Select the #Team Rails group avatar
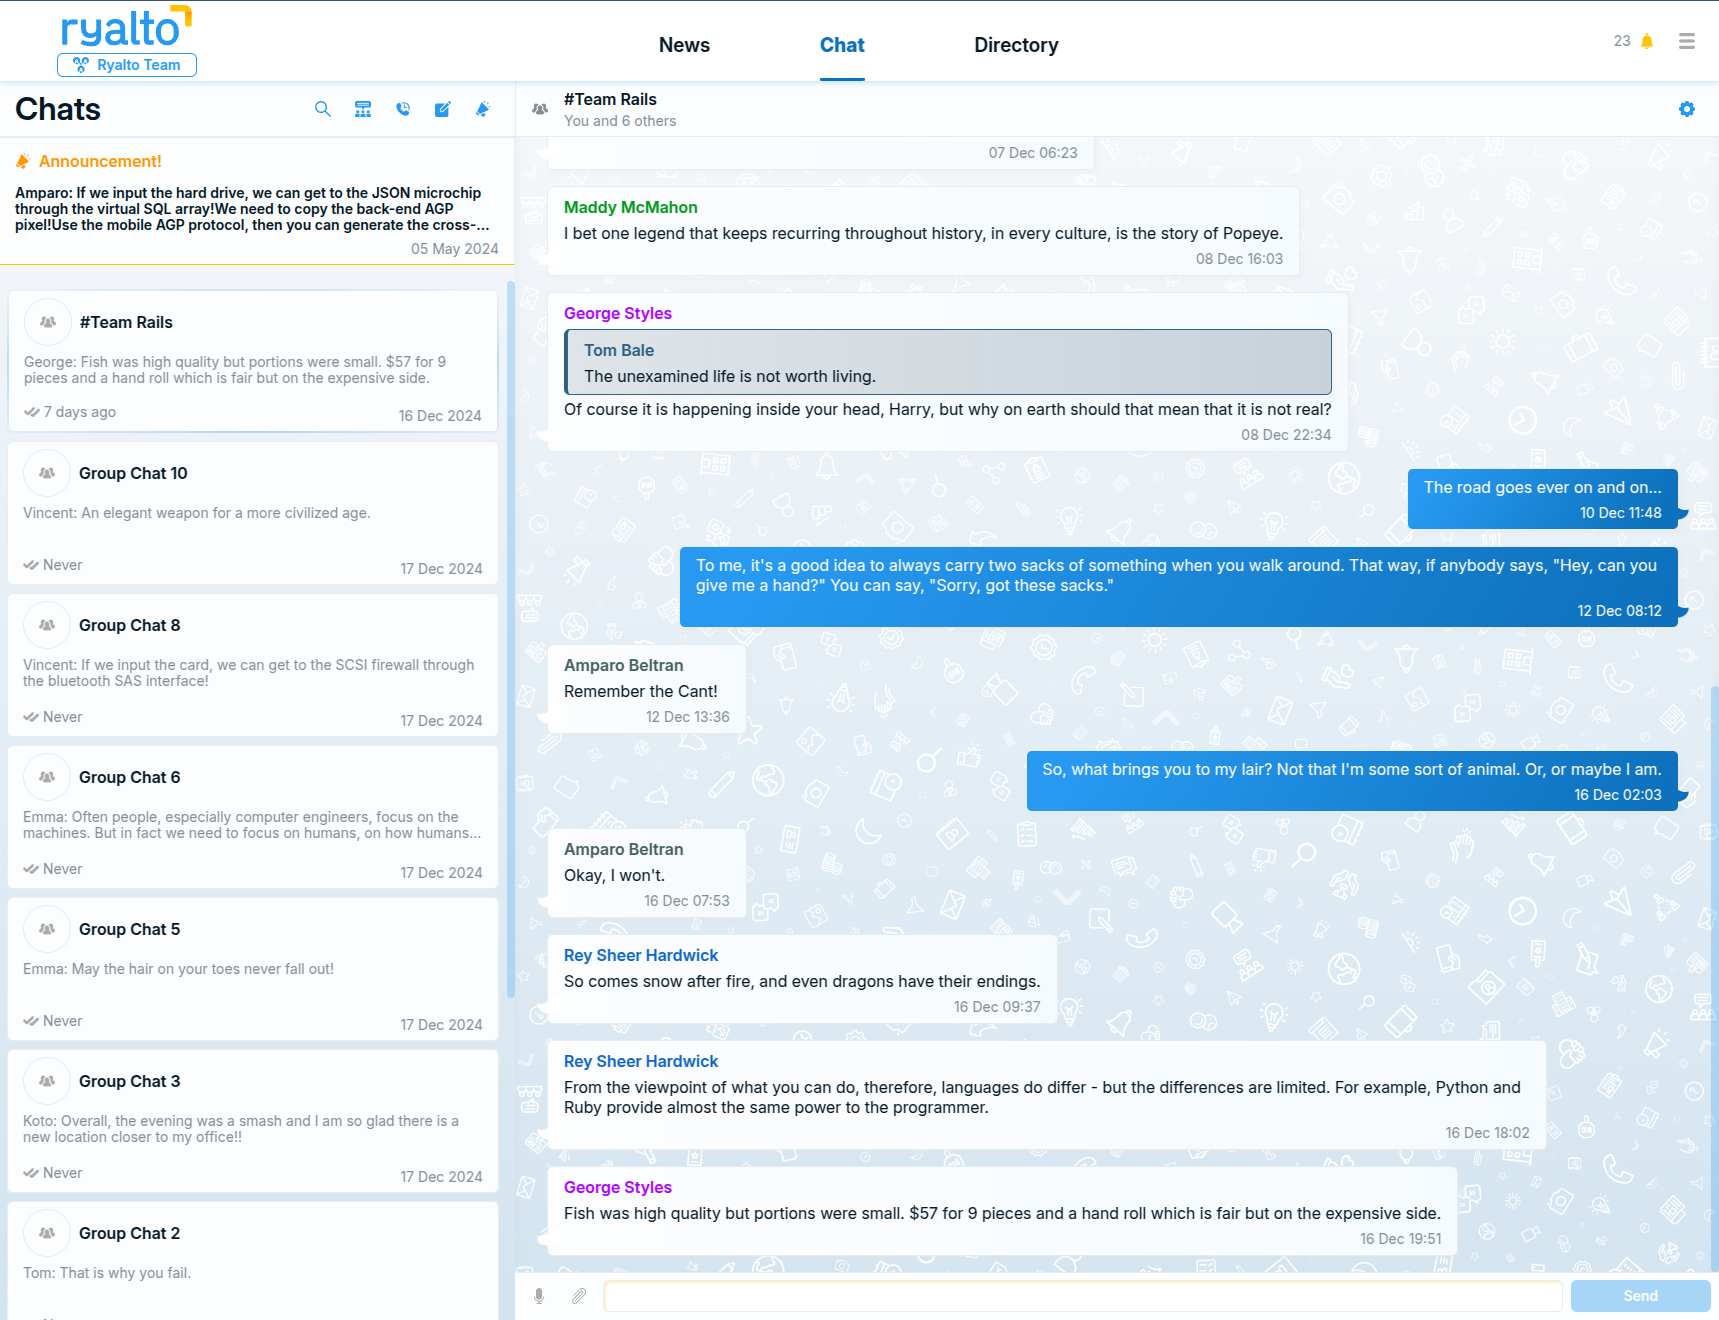This screenshot has width=1719, height=1320. 540,109
